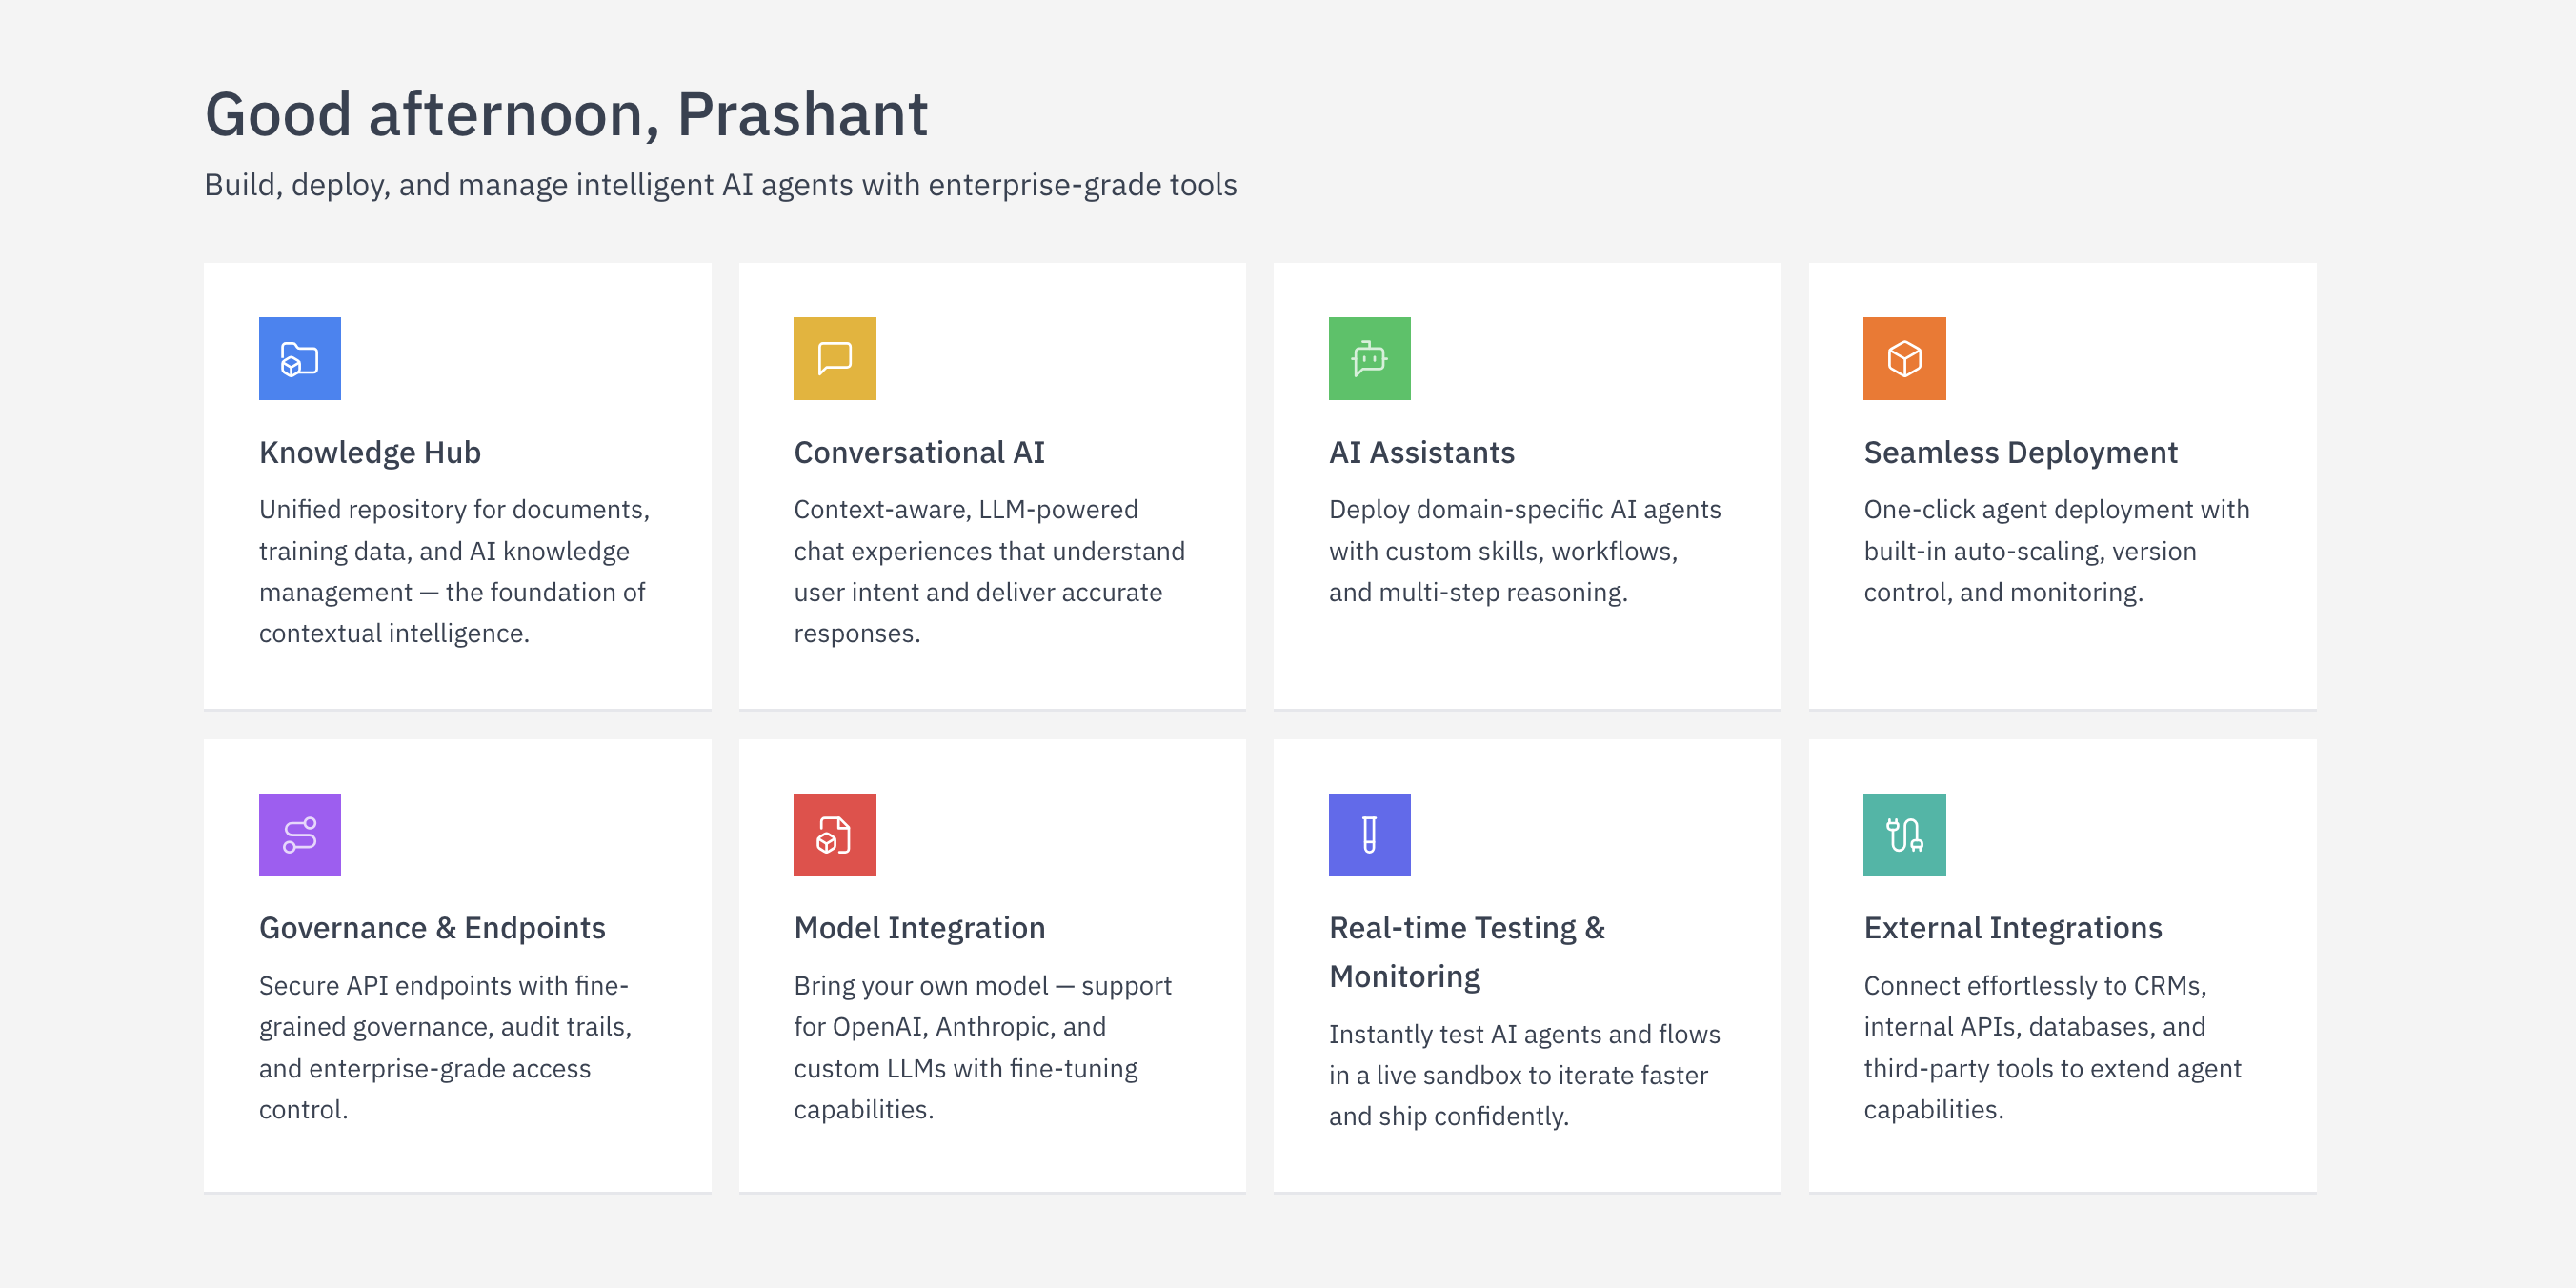Click the indigo Real-time Testing test tube icon

pyautogui.click(x=1369, y=834)
